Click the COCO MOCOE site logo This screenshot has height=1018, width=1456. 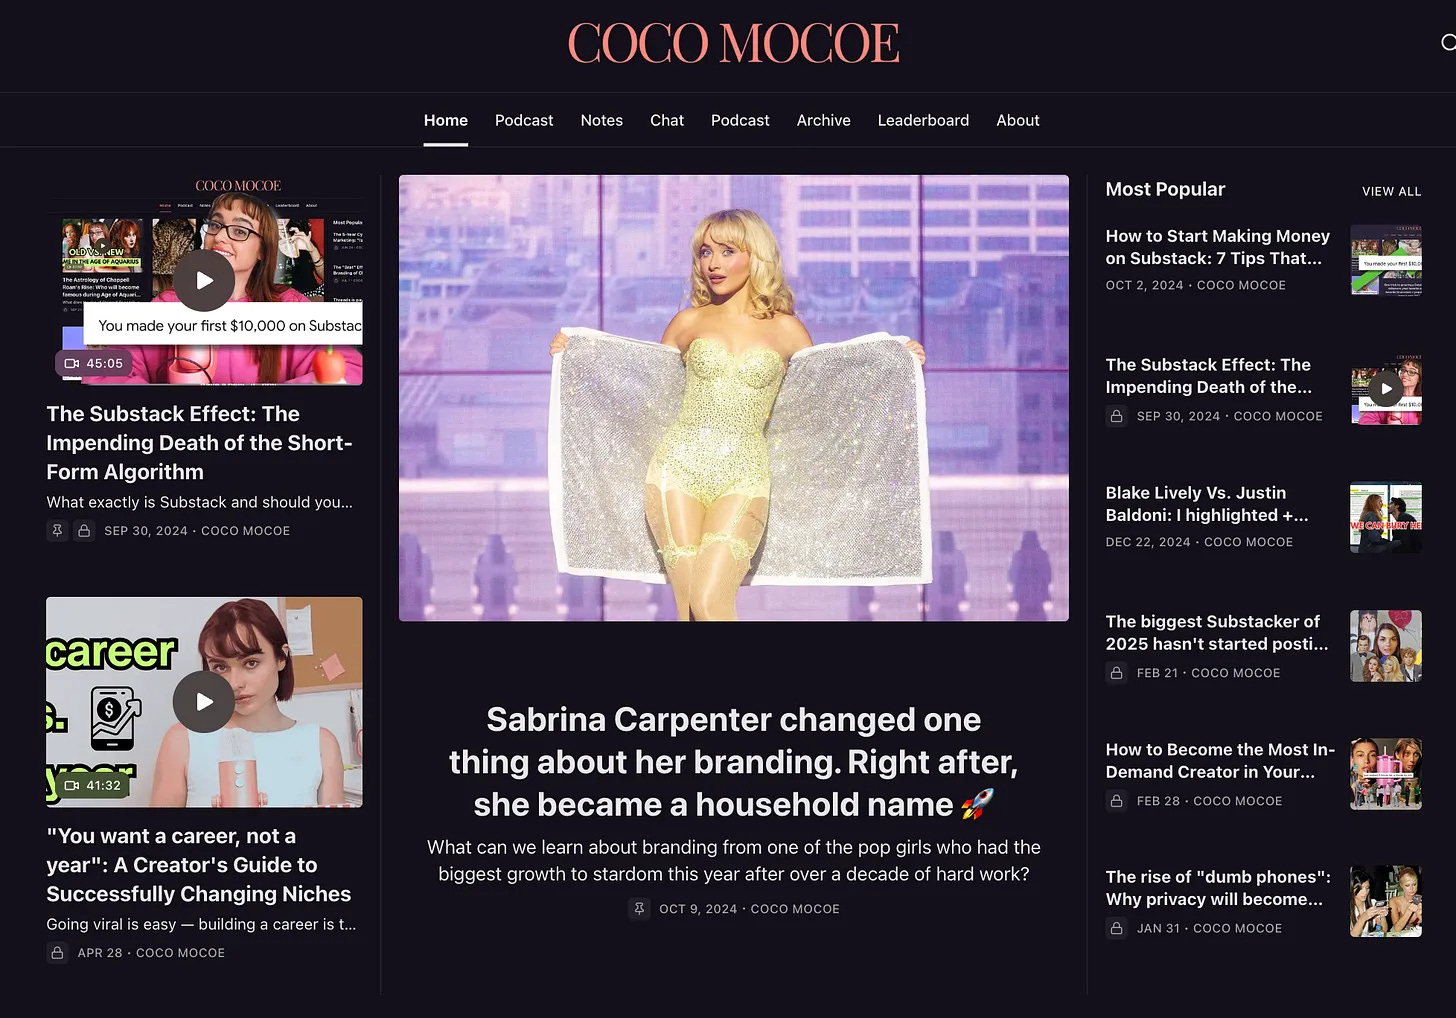[733, 43]
